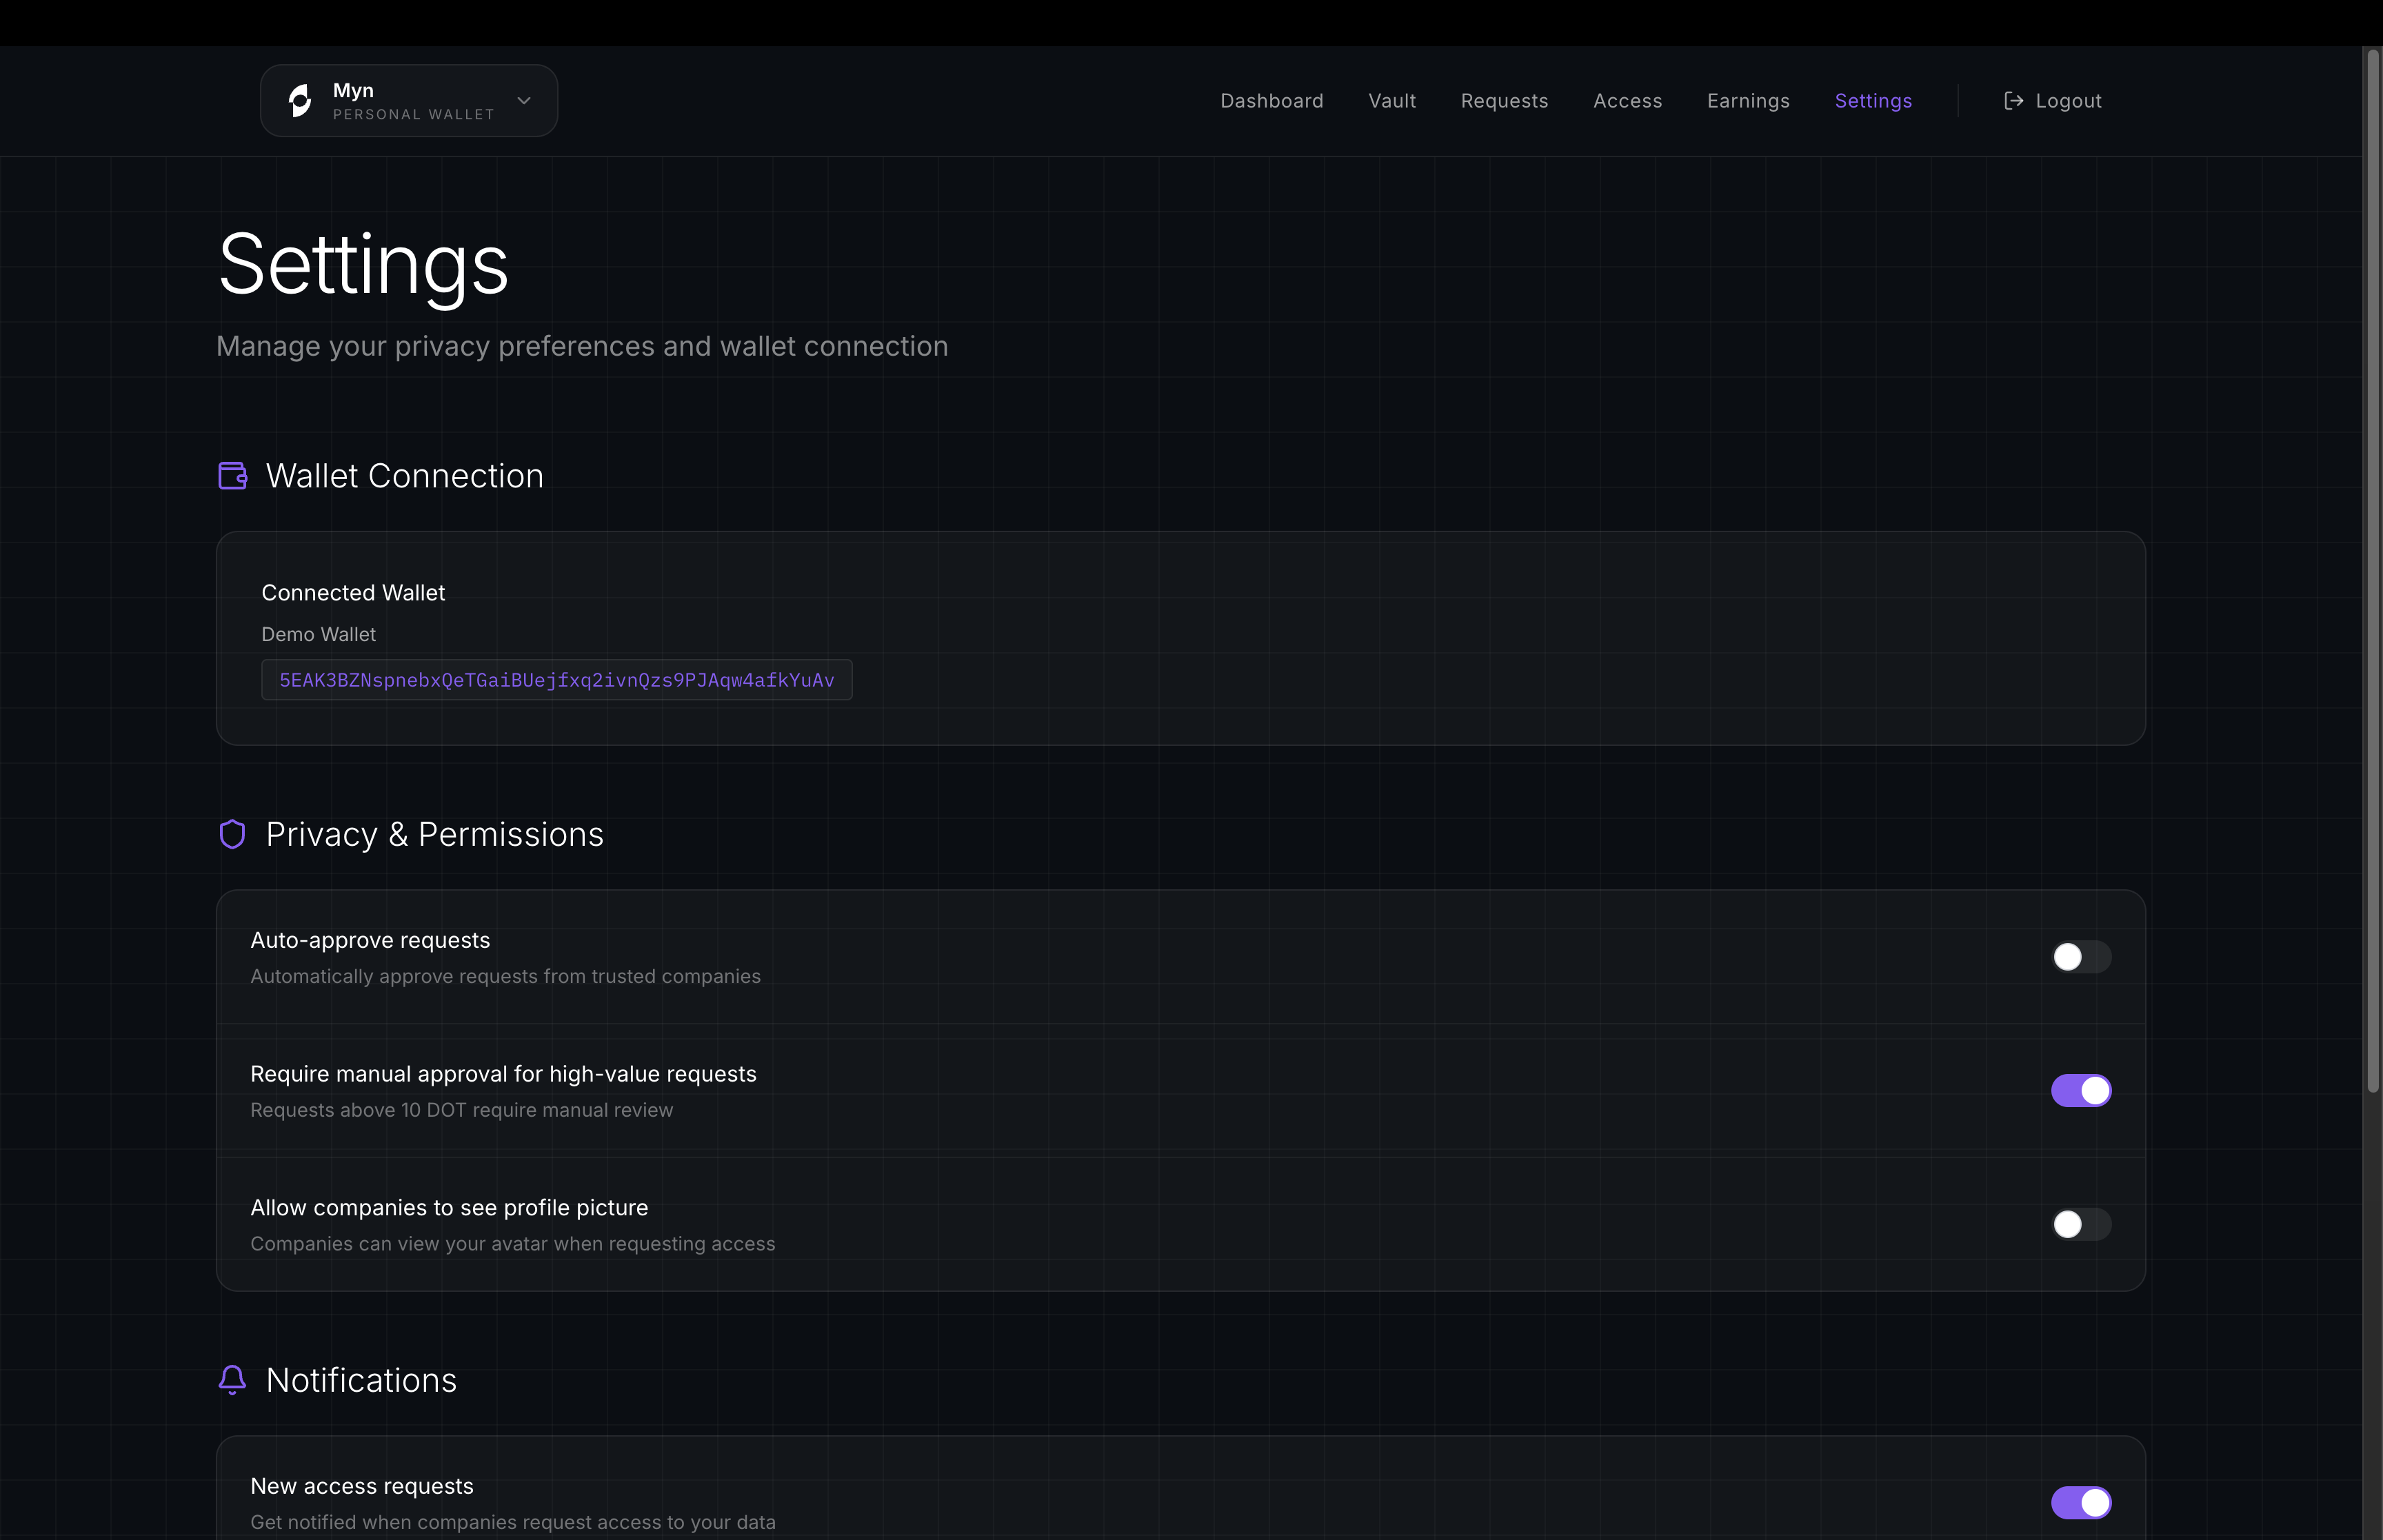Turn off New access requests notifications
This screenshot has height=1540, width=2383.
2080,1502
